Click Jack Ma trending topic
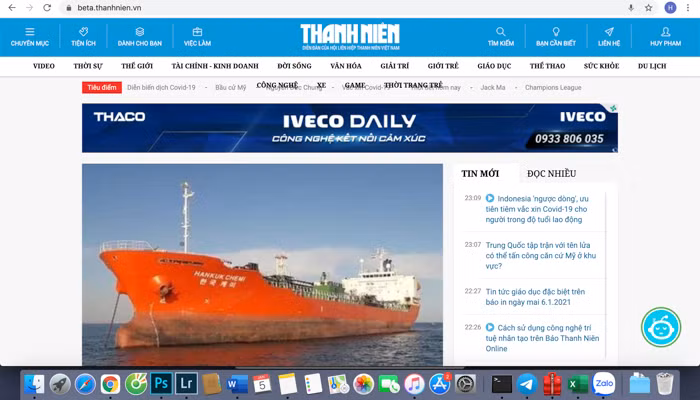Viewport: 700px width, 400px height. 493,88
